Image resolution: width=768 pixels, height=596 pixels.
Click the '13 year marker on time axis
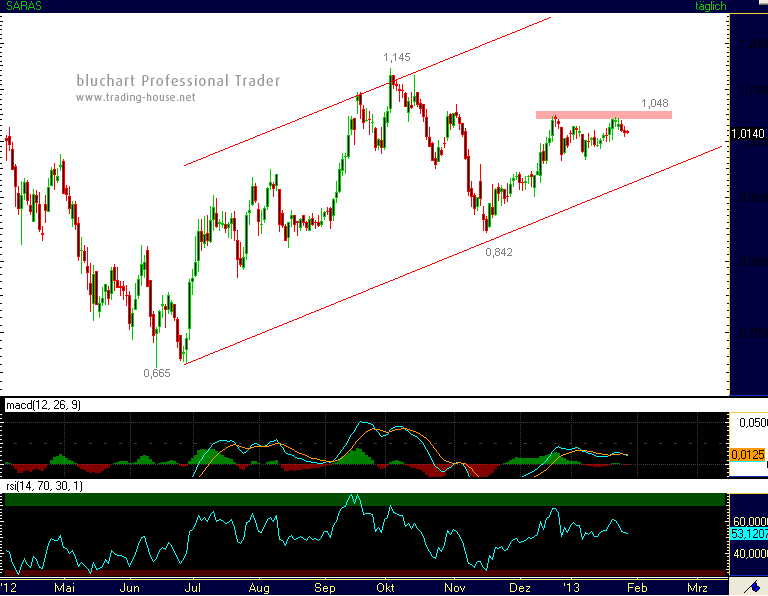coord(571,588)
